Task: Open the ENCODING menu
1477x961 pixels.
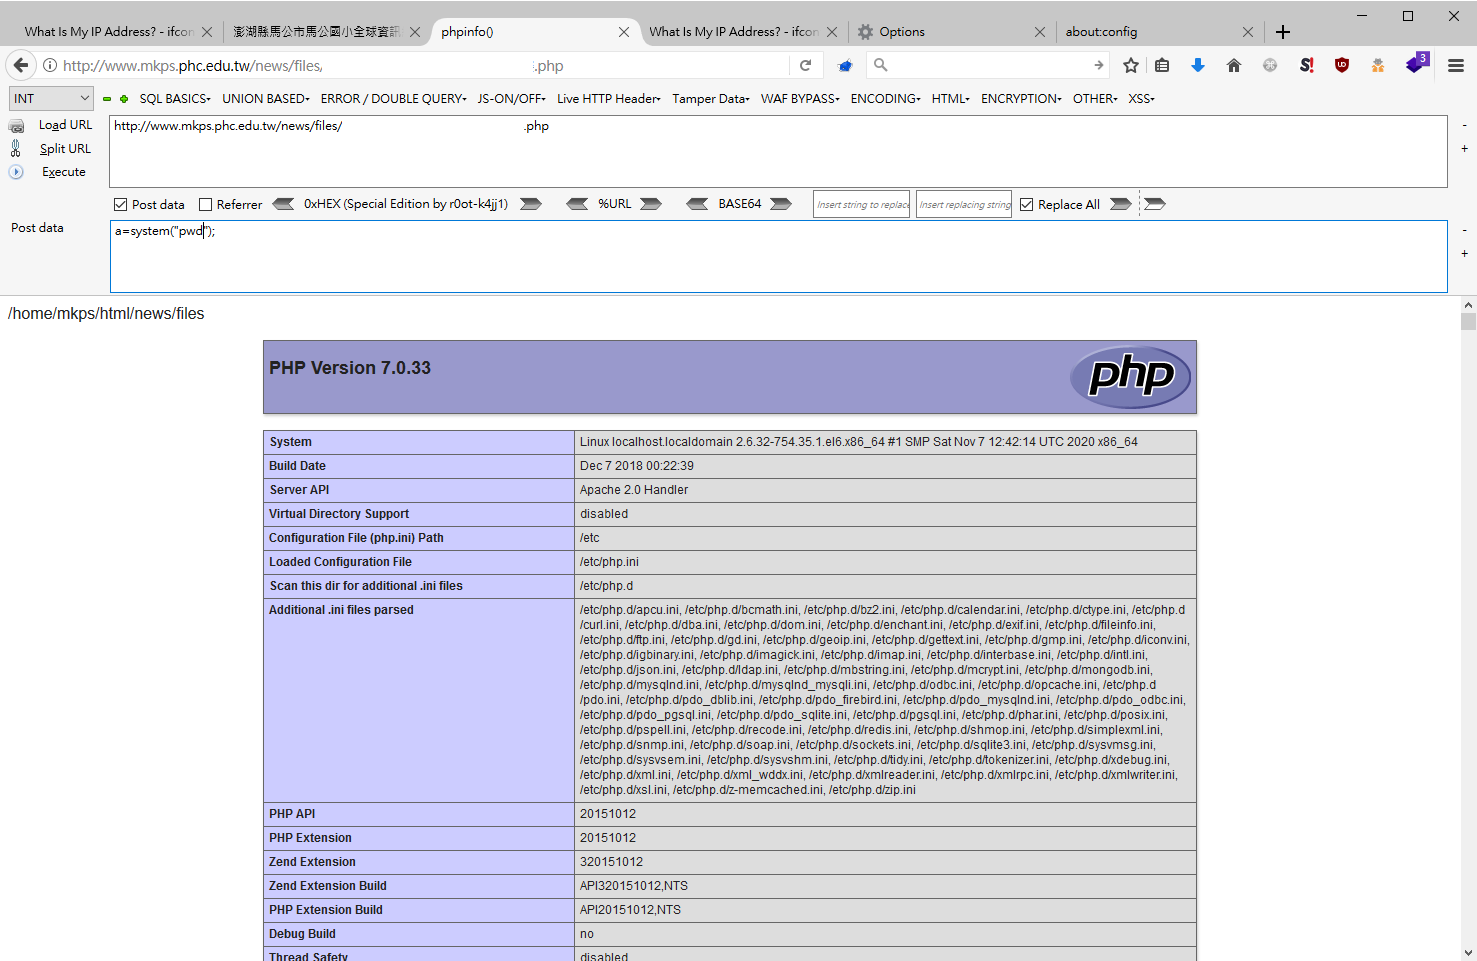Action: pyautogui.click(x=886, y=99)
